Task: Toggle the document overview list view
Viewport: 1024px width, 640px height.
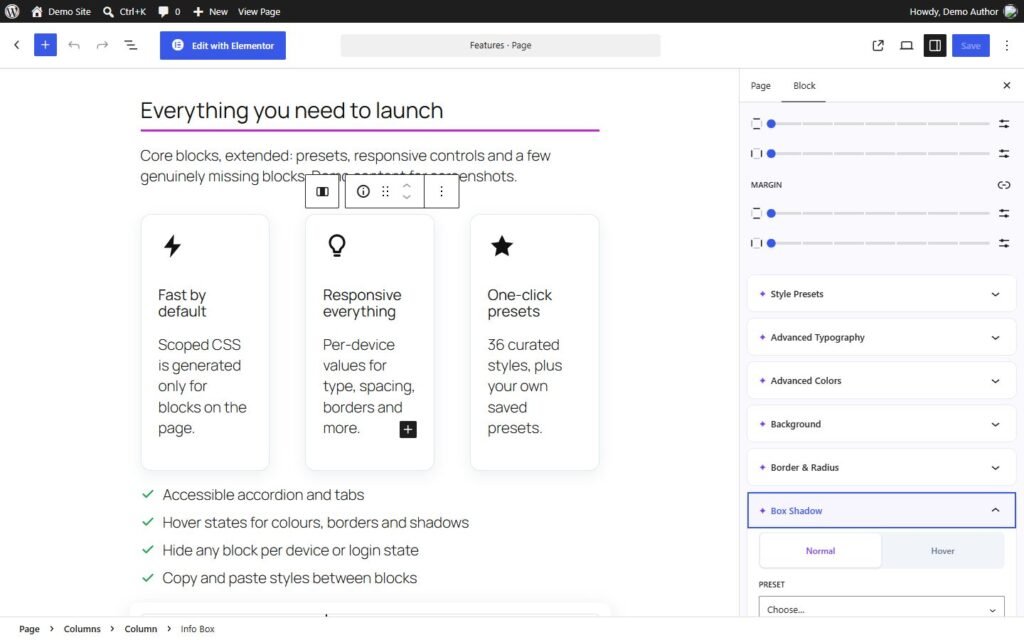Action: (131, 45)
